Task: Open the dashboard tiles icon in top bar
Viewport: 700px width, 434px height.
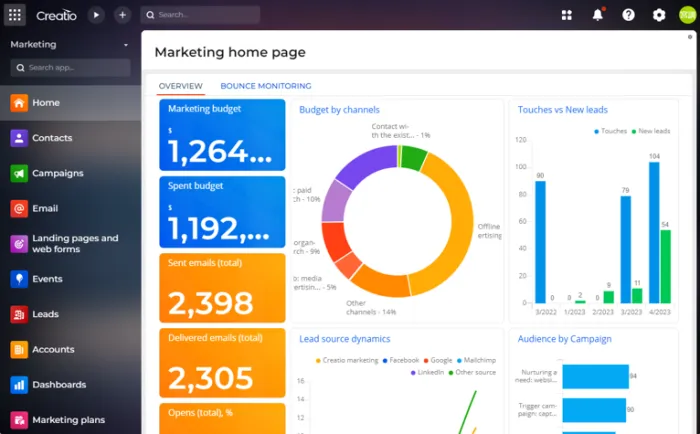Action: pyautogui.click(x=567, y=15)
